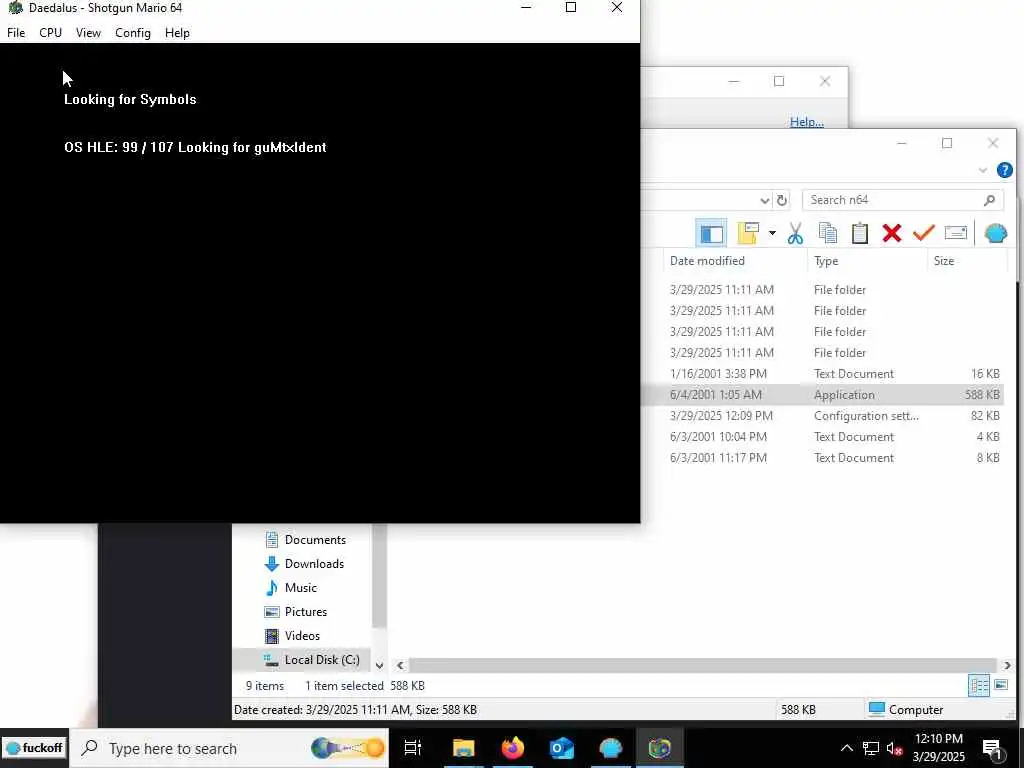Open Classic Explorer settings shell icon
This screenshot has height=768, width=1024.
tap(995, 233)
